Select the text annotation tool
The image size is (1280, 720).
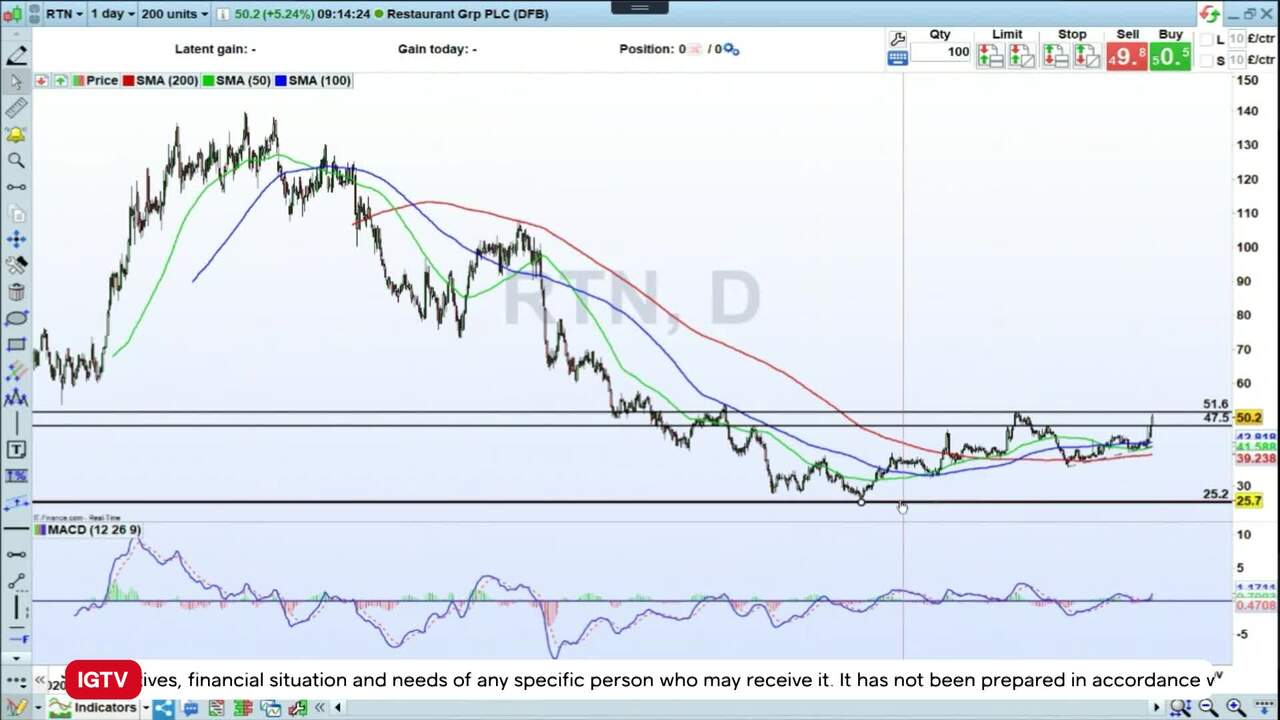click(16, 449)
